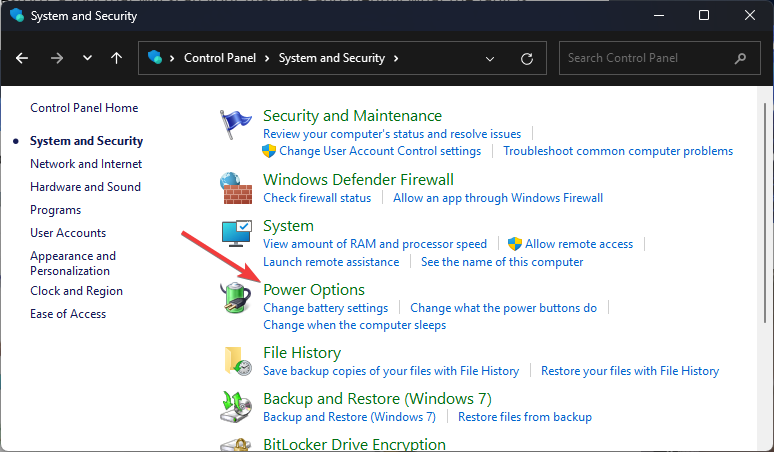Click the Security and Maintenance flag icon
Image resolution: width=774 pixels, height=452 pixels.
coord(235,124)
